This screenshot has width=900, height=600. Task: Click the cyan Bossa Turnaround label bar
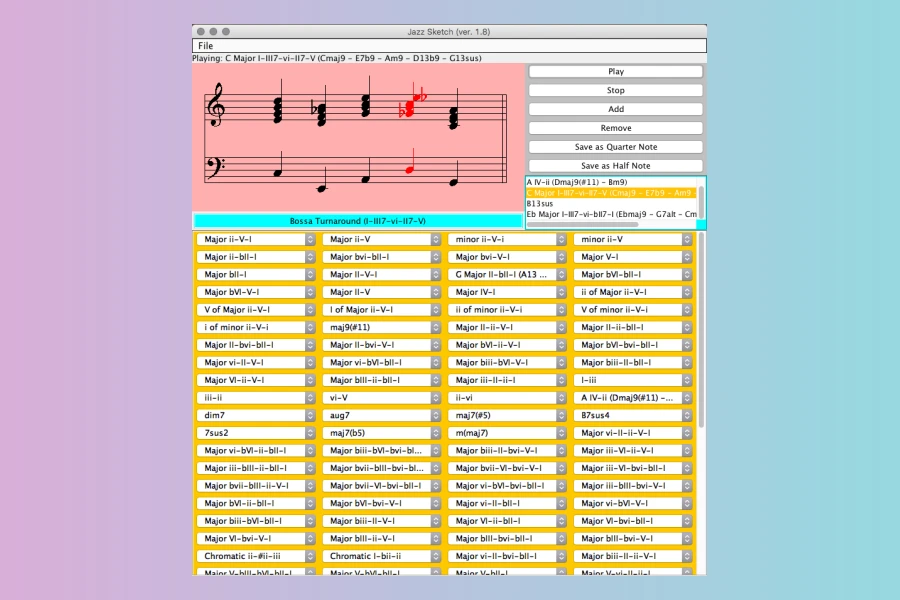pos(358,221)
